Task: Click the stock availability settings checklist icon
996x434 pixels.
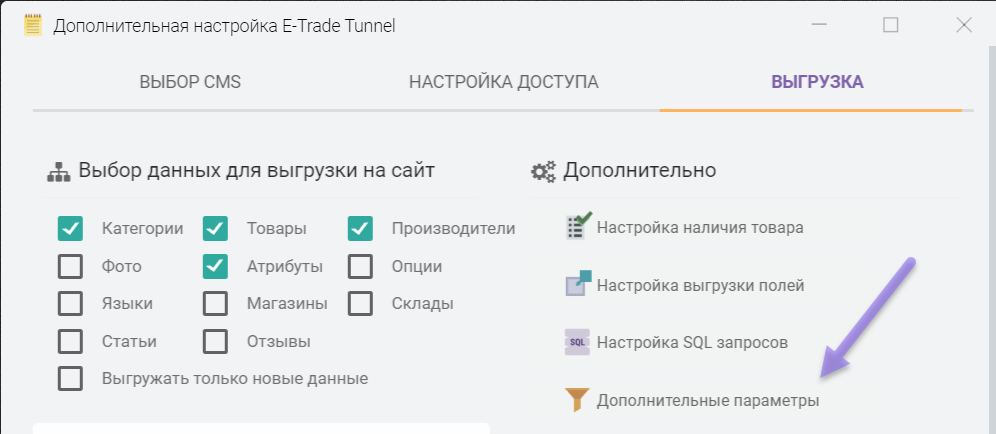Action: (x=578, y=227)
